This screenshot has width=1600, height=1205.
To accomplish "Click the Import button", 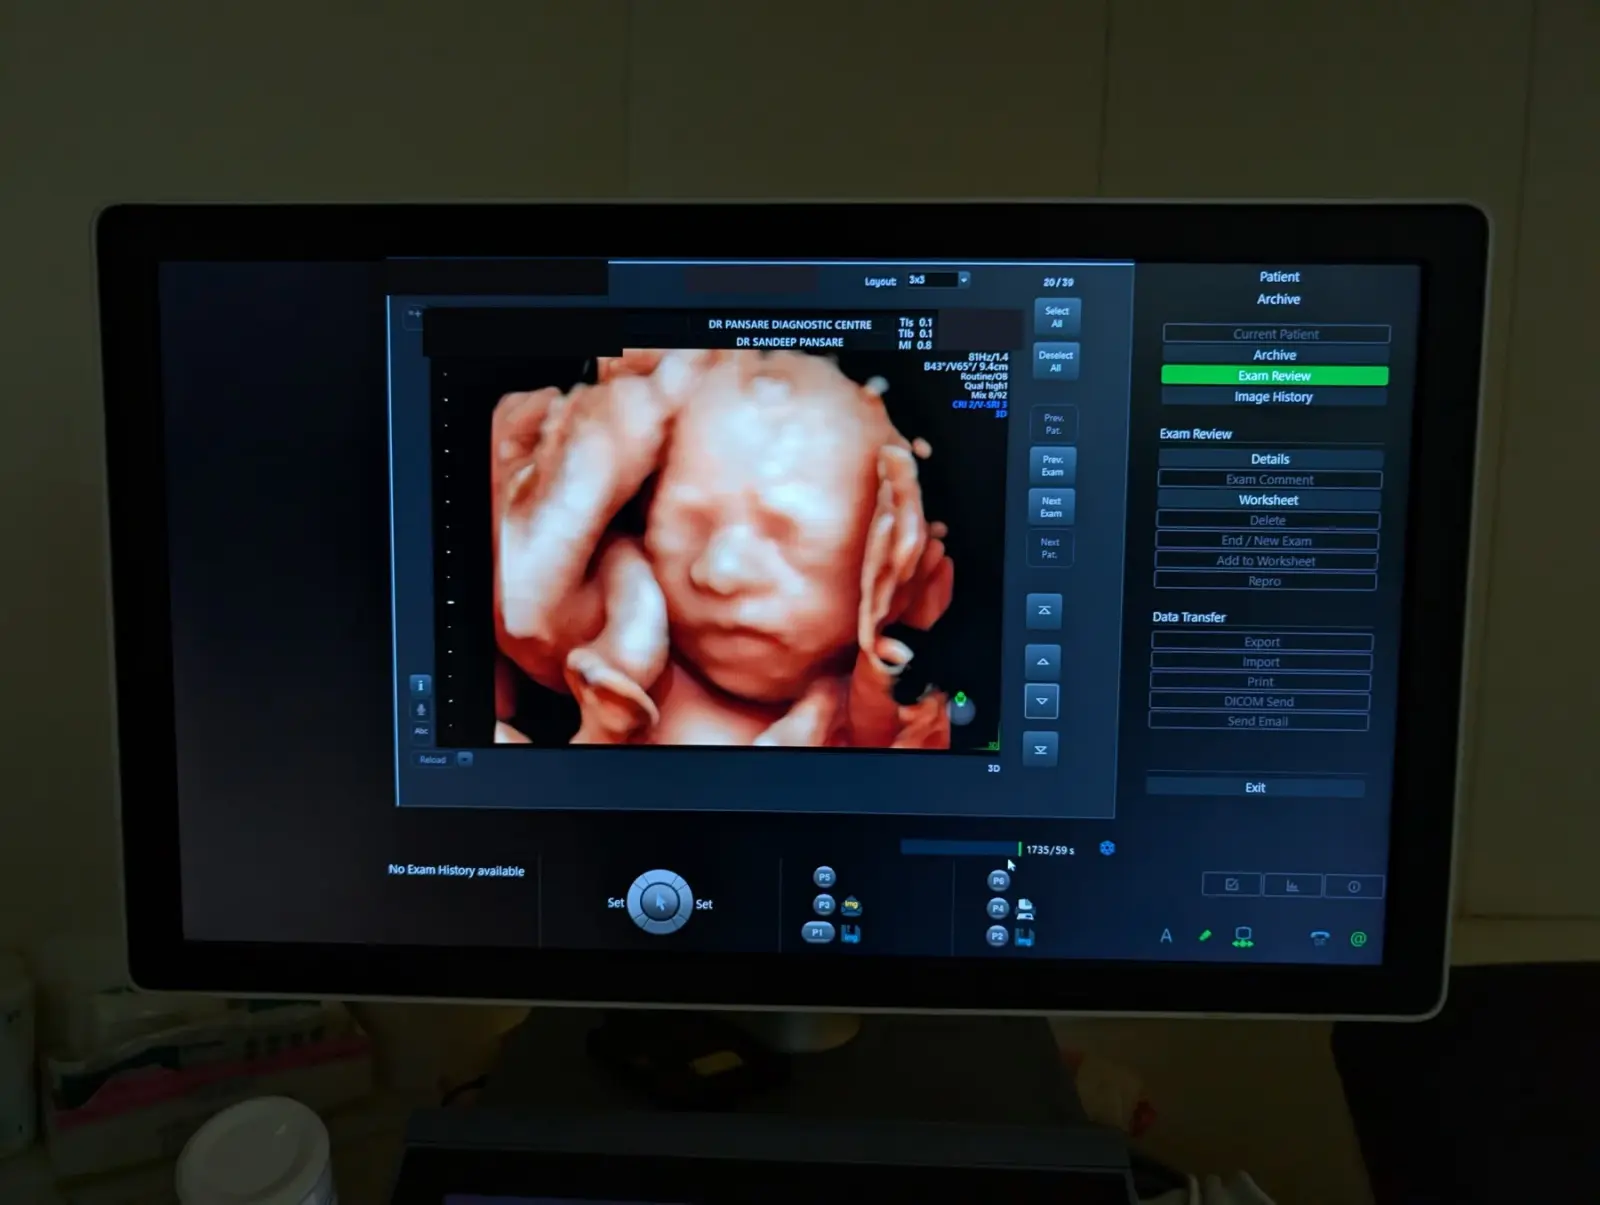I will pos(1261,662).
